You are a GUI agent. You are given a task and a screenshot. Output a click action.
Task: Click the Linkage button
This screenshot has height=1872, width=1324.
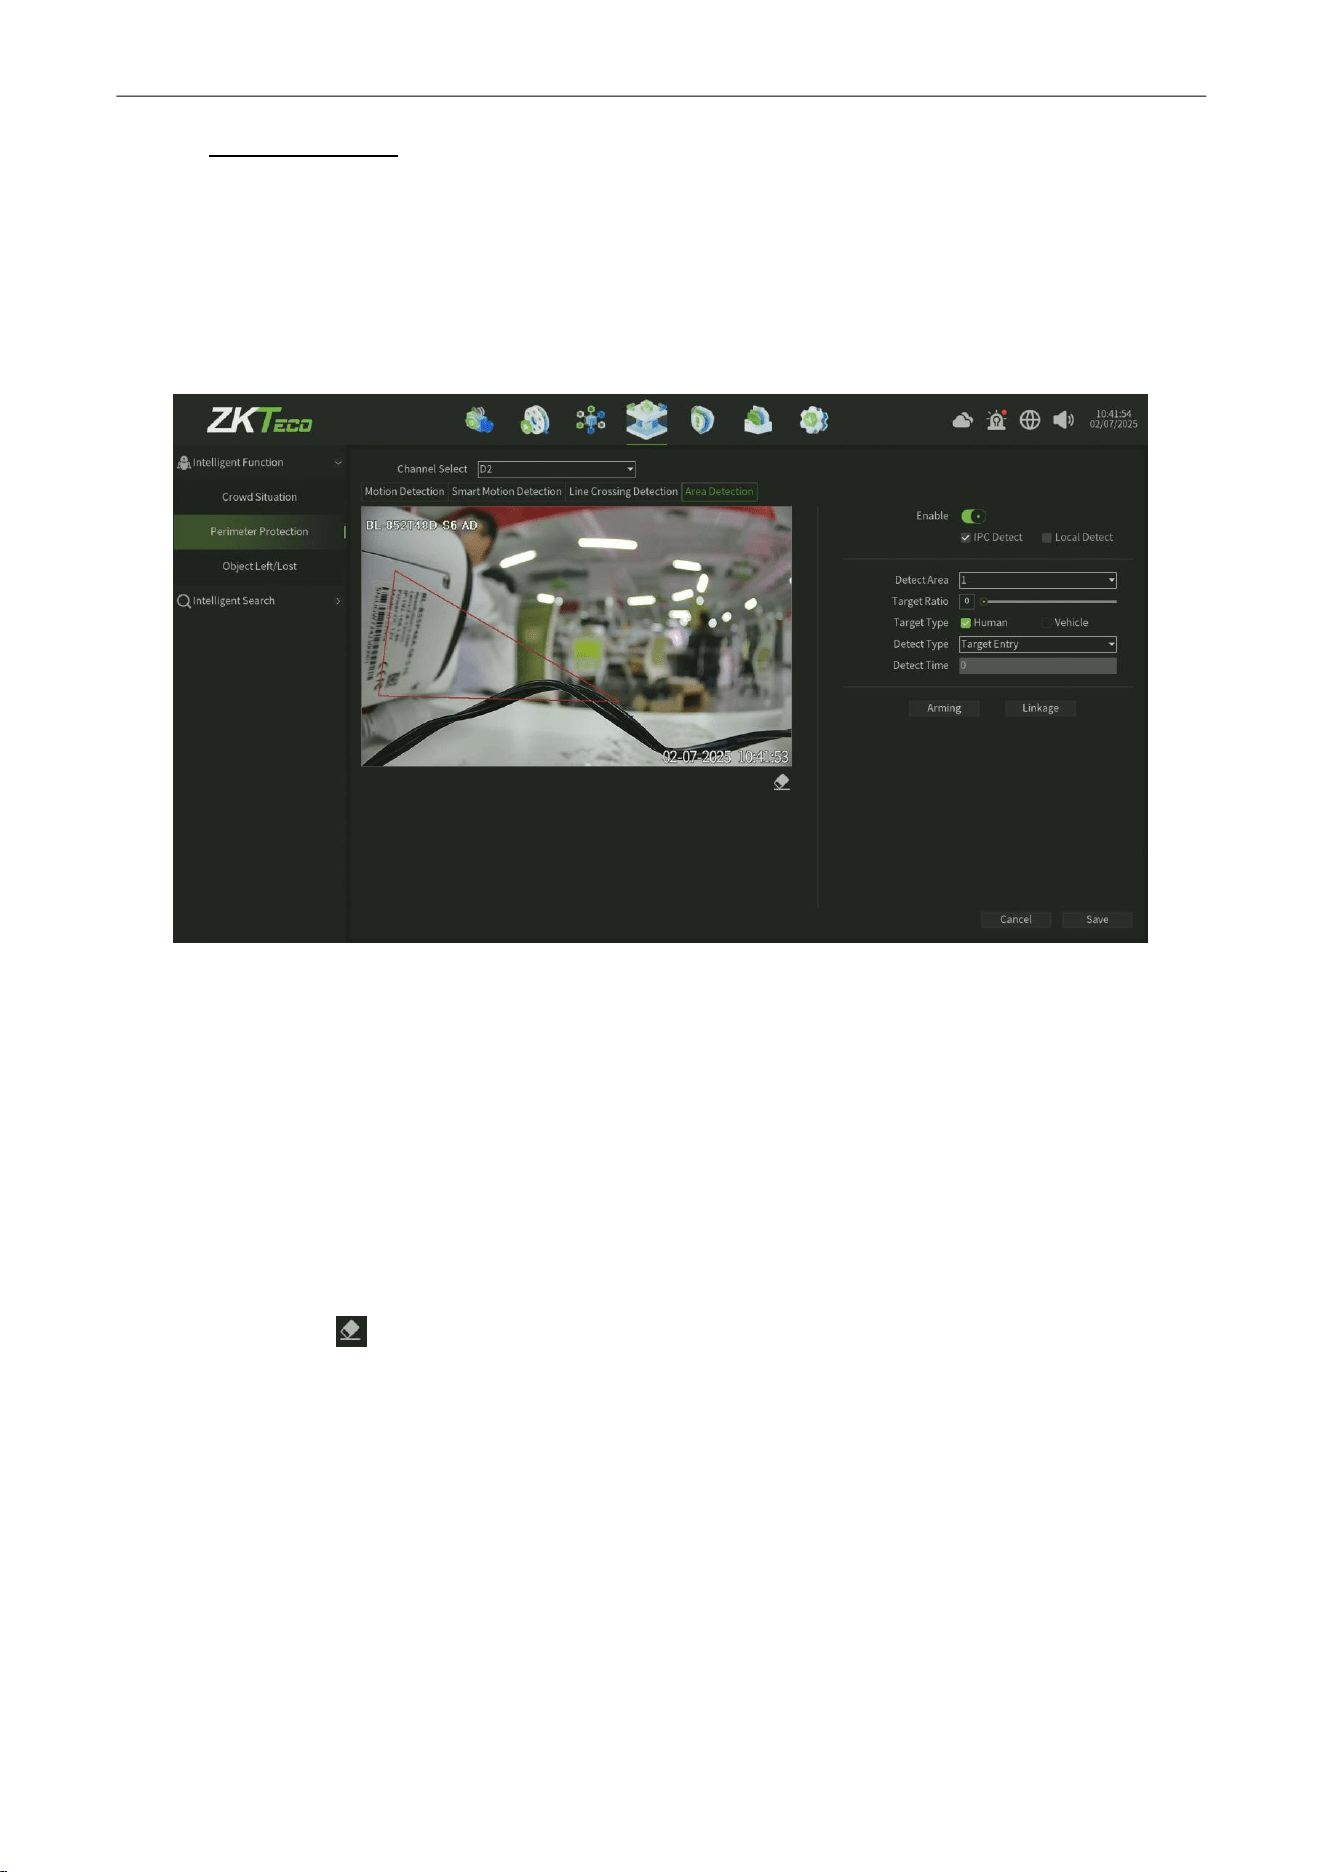(x=1040, y=708)
